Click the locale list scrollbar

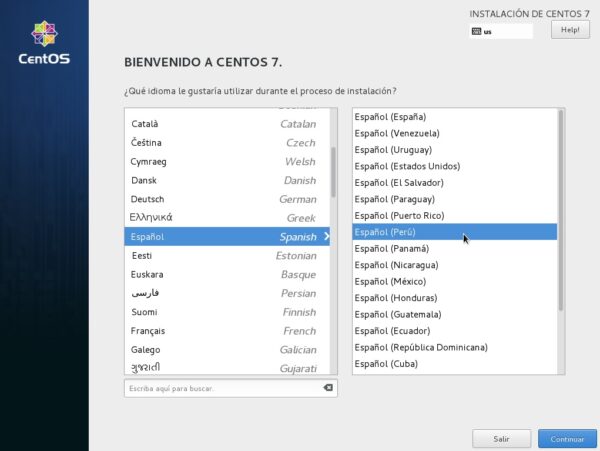[x=561, y=210]
